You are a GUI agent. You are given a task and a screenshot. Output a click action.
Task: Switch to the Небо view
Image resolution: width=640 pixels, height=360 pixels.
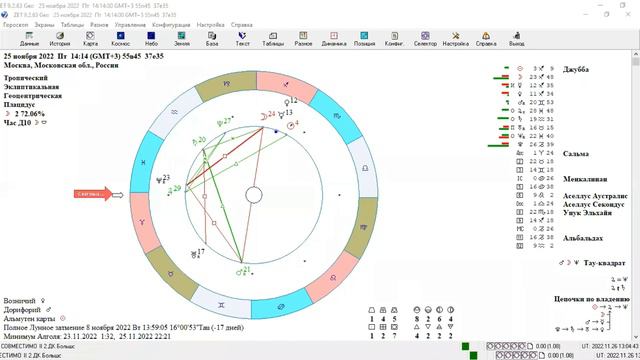(151, 39)
